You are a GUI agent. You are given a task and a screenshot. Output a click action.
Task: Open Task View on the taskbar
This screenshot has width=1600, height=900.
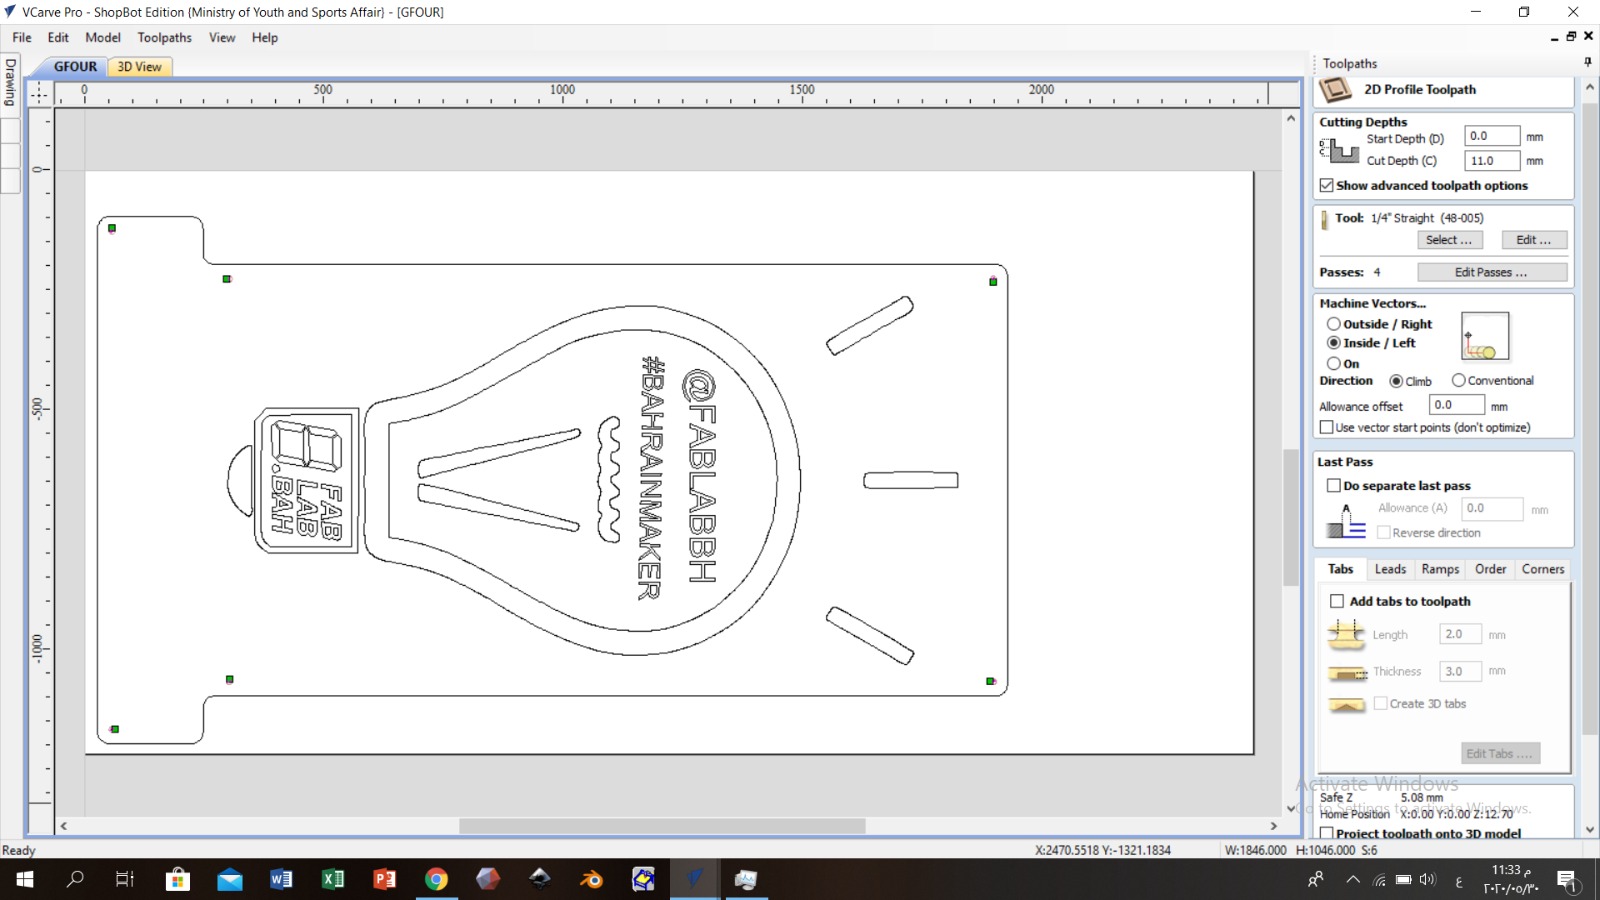tap(125, 879)
